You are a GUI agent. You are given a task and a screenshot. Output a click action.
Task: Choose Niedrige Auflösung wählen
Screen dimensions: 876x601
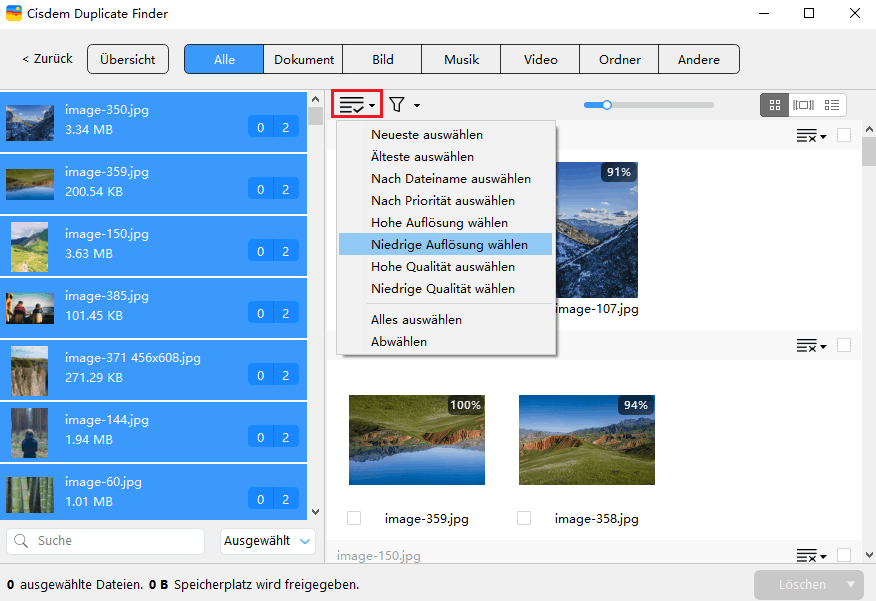[445, 244]
